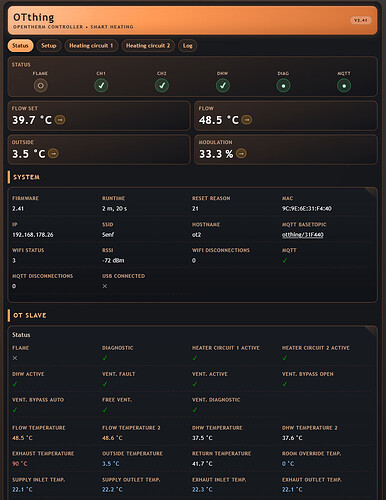
Task: Click the Free Vent. checkmark
Action: tap(105, 410)
